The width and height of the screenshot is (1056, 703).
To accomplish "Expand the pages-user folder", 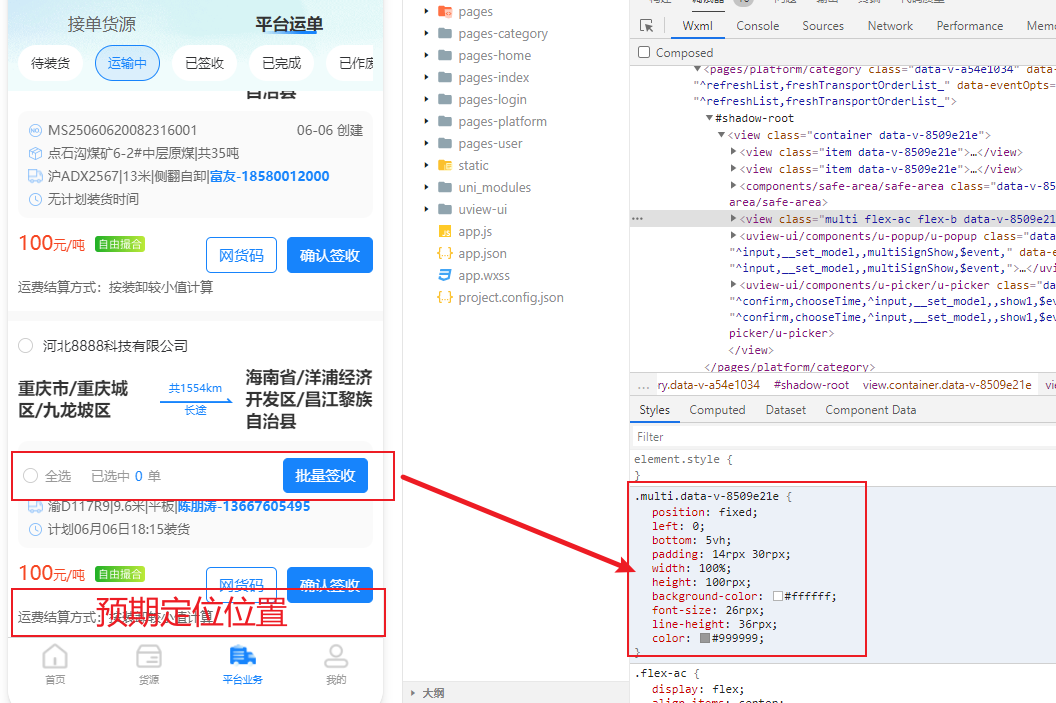I will point(426,143).
